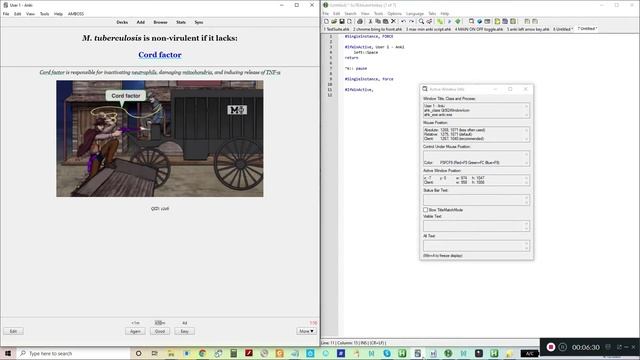Viewport: 640px width, 360px height.
Task: Open Anki View menu
Action: [31, 14]
